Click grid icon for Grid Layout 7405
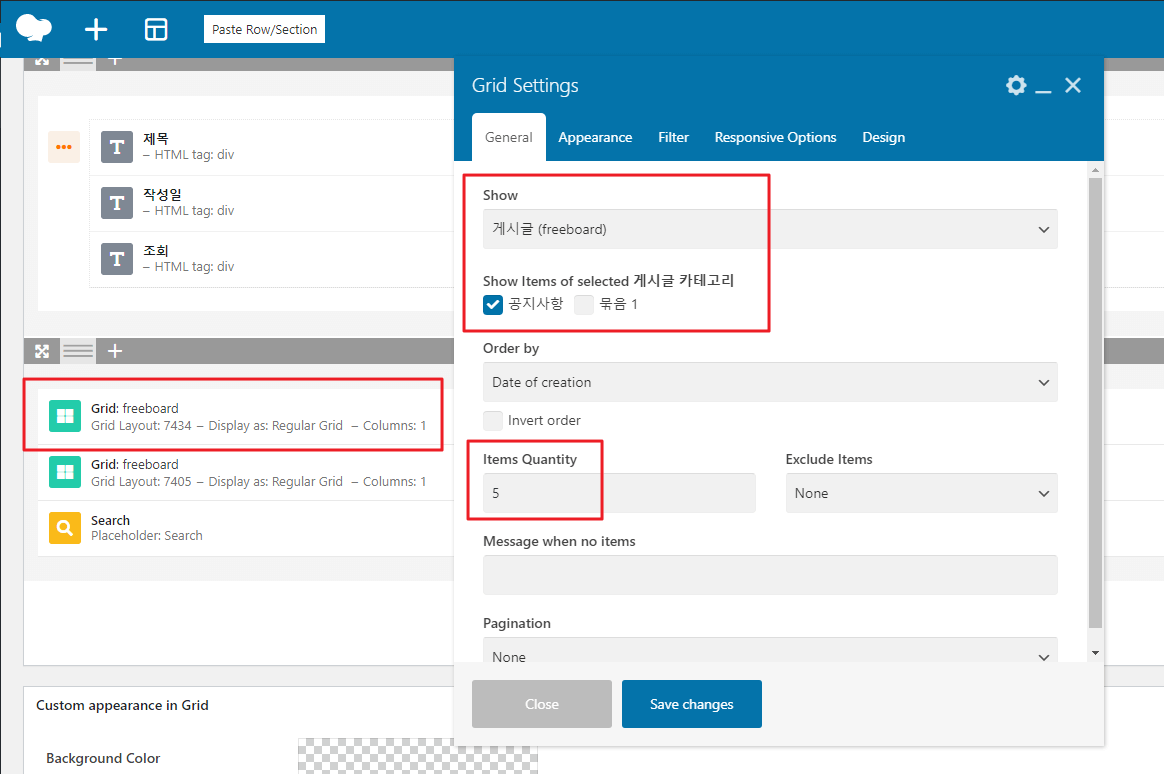Screen dimensions: 1164x774 click(x=65, y=472)
